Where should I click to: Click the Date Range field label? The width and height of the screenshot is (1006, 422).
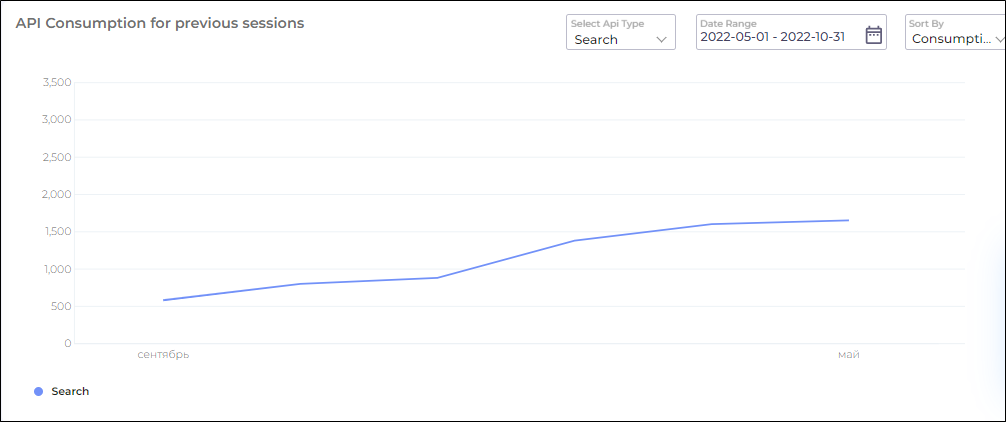point(728,23)
